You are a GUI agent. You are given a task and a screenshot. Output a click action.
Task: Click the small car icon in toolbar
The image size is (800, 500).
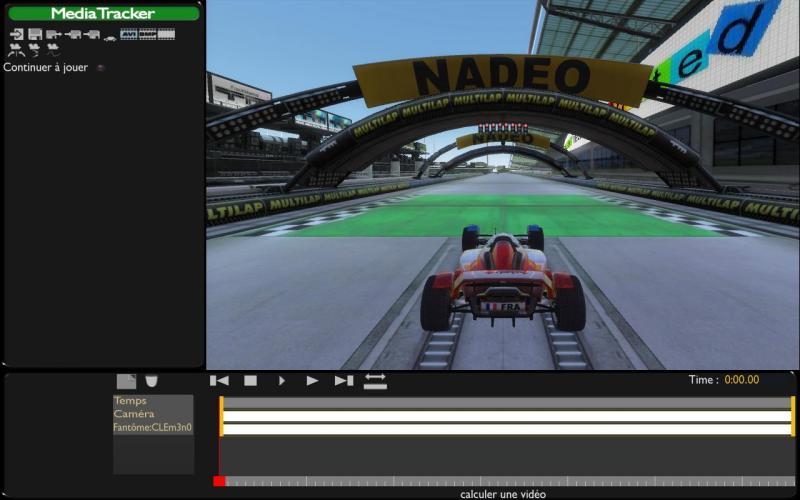[110, 37]
